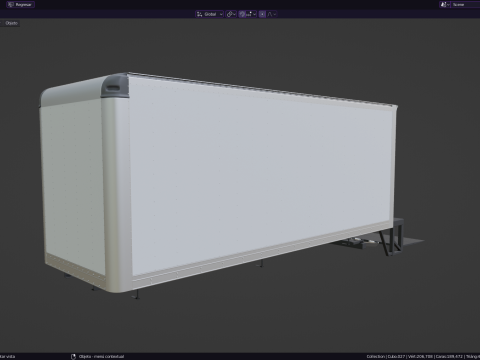Viewport: 480px width, 360px height.
Task: Click the Collection statistics text in the status bar
Action: click(x=422, y=357)
